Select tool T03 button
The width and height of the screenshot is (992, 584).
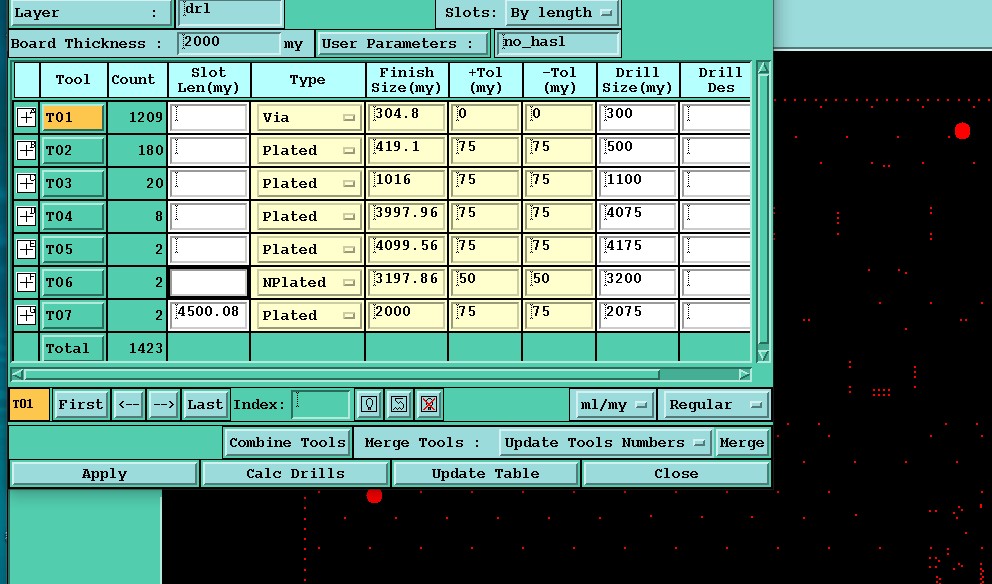click(73, 183)
